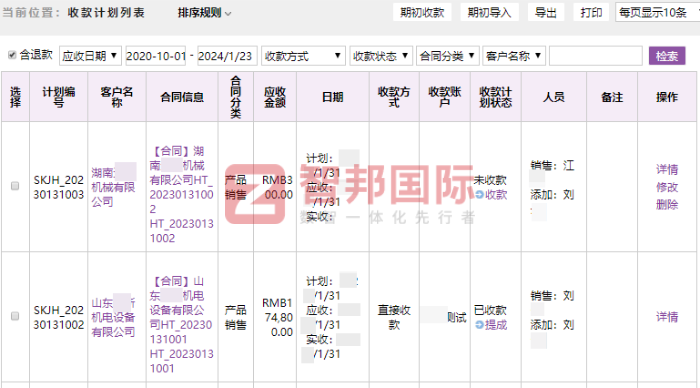This screenshot has height=388, width=700.
Task: Click the 收款计划状态 column header
Action: click(496, 97)
